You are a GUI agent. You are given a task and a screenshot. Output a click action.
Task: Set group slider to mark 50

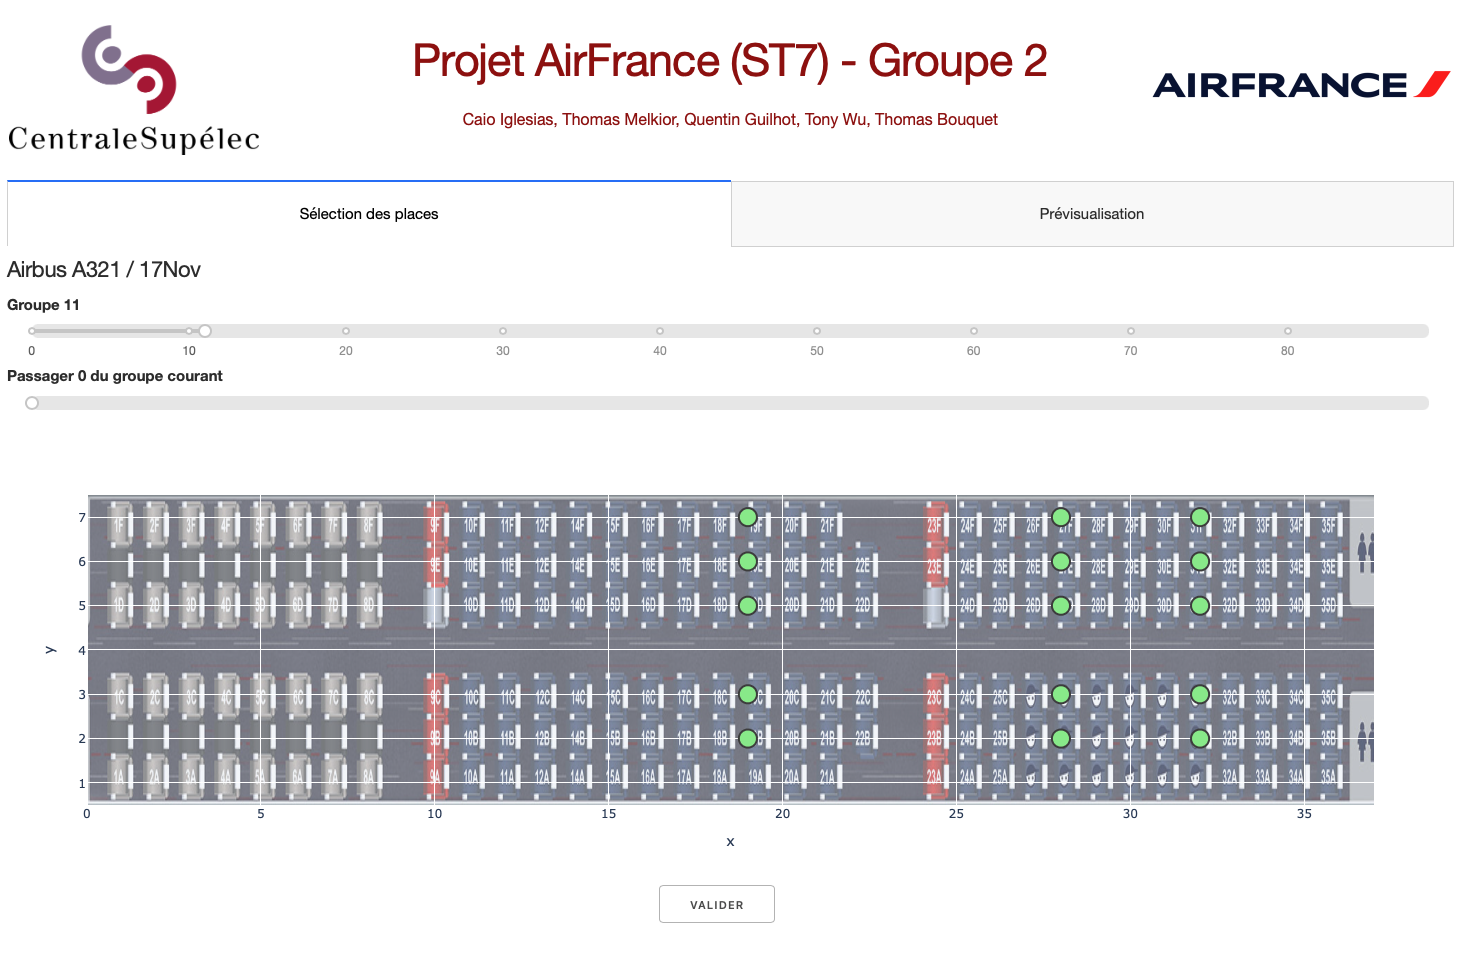click(817, 331)
